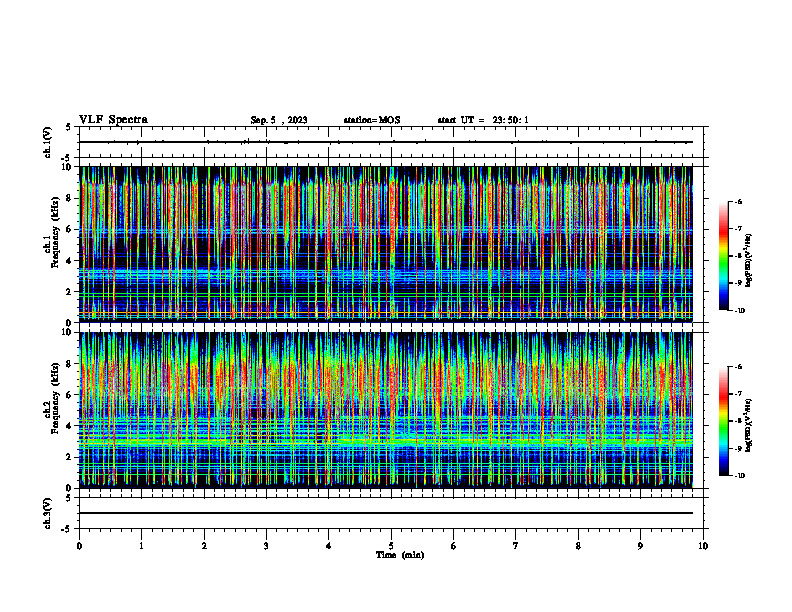Click the "-6" value on ch.2 colorbar
The height and width of the screenshot is (612, 792).
click(x=739, y=367)
